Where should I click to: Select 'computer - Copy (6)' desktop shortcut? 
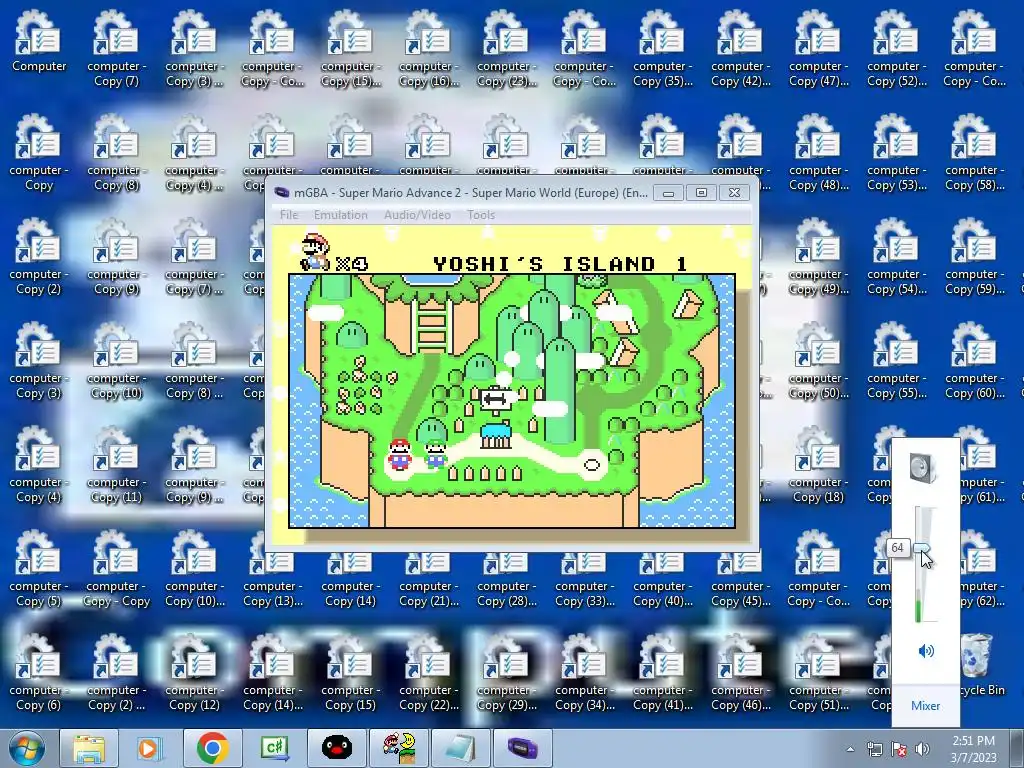[x=39, y=672]
